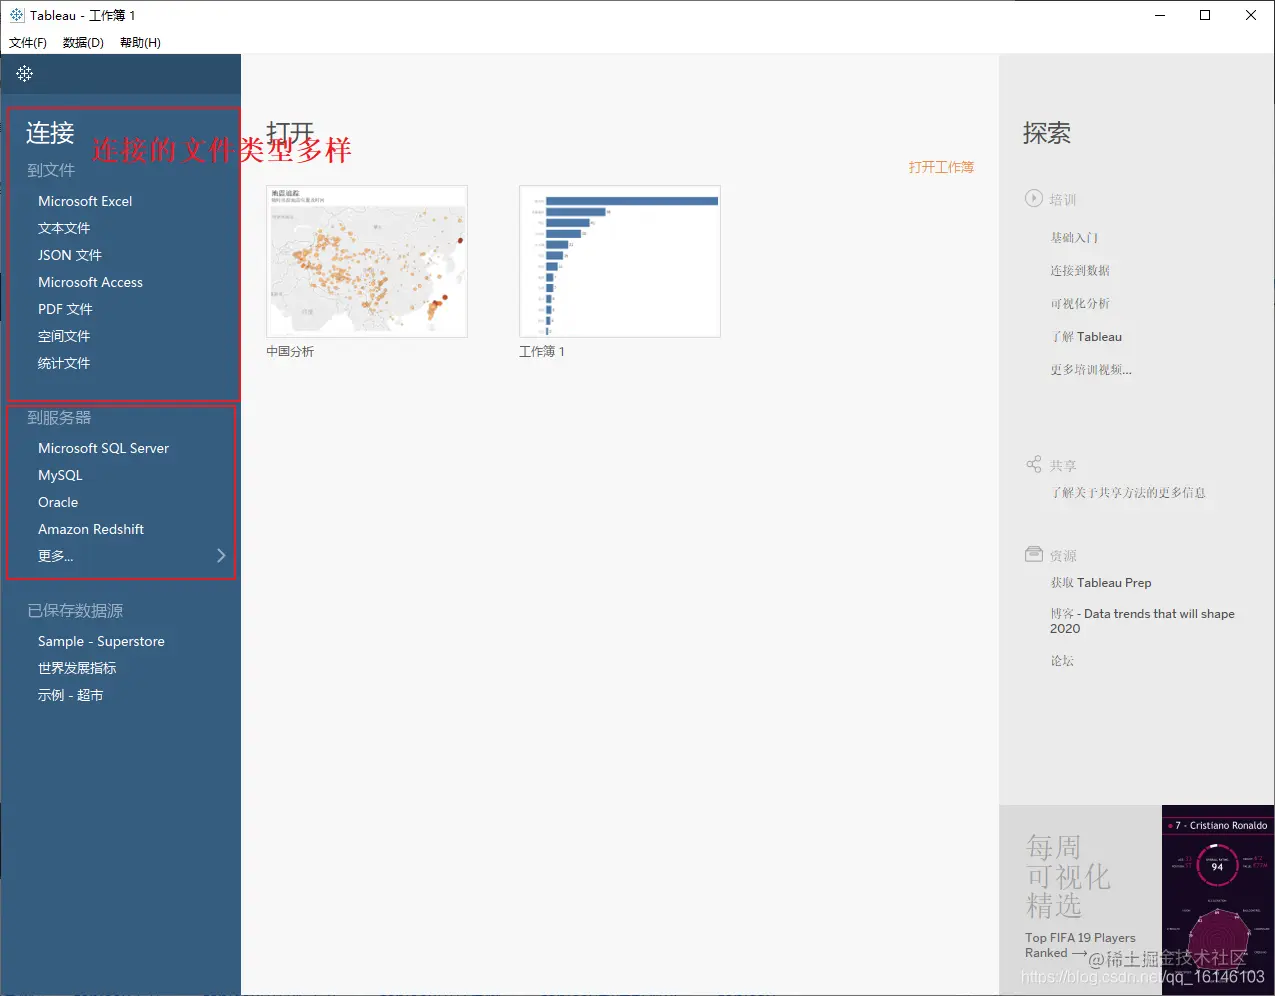
Task: Open 可视化分析 training link
Action: 1080,304
